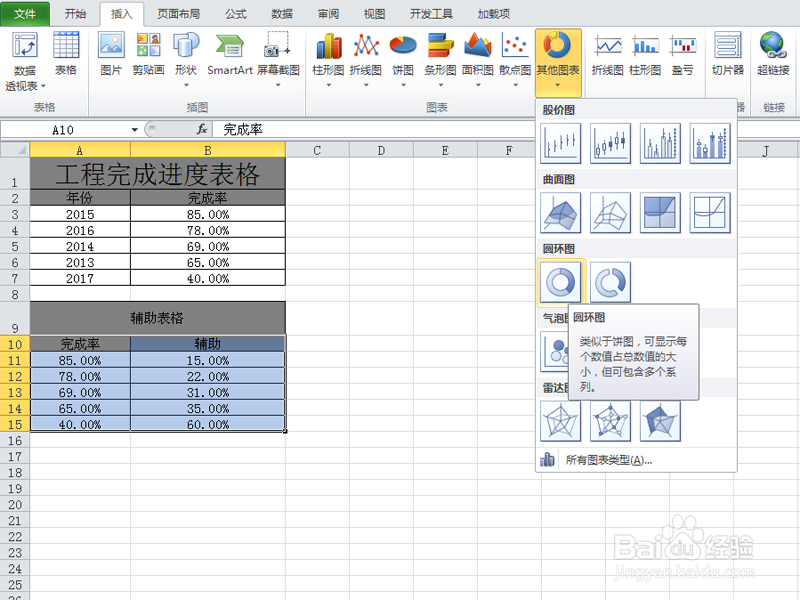Screen dimensions: 800x600
Task: Select cell containing year 2015
Action: [x=80, y=214]
